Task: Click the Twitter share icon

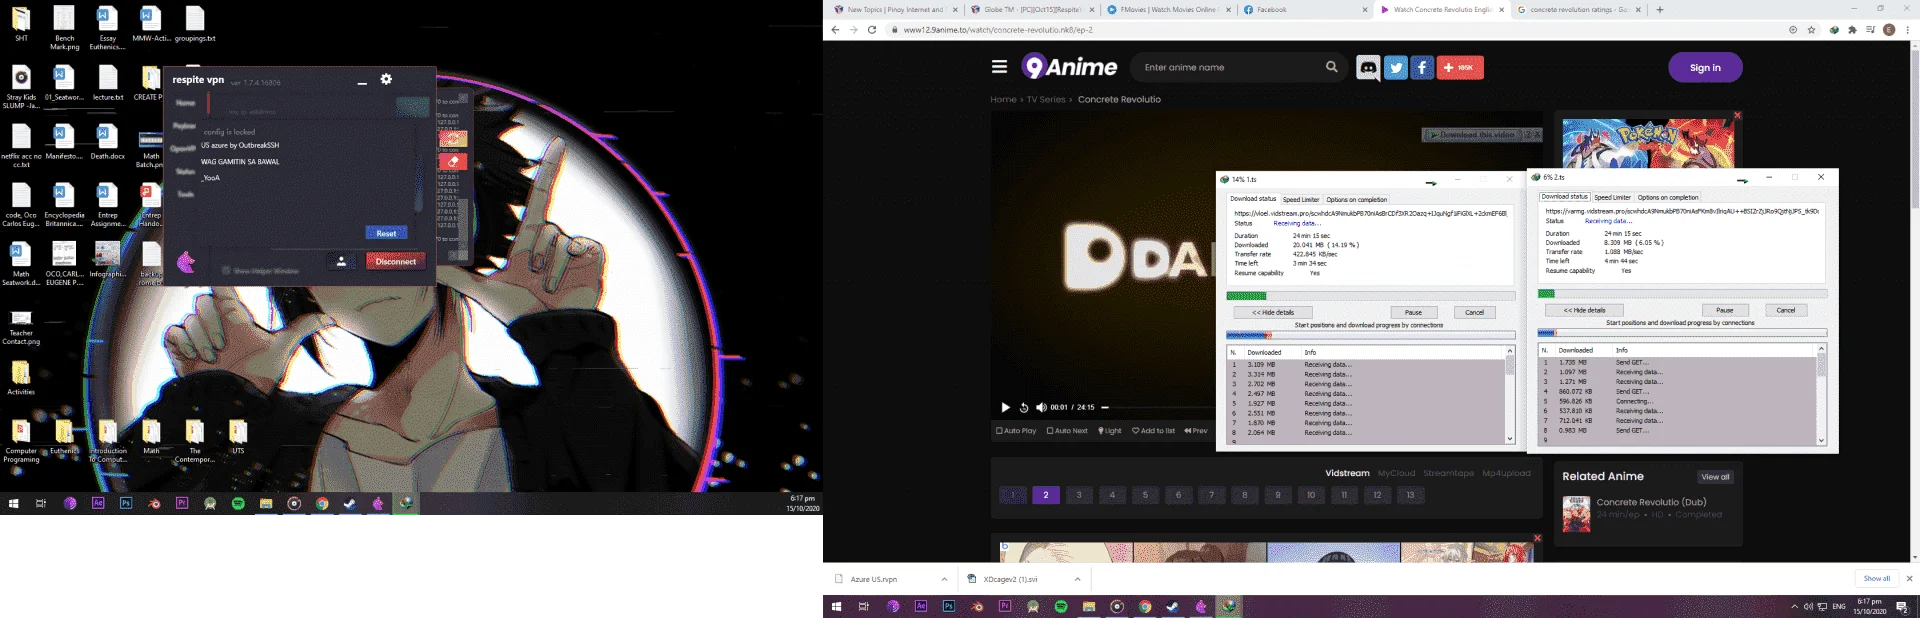Action: (x=1395, y=67)
